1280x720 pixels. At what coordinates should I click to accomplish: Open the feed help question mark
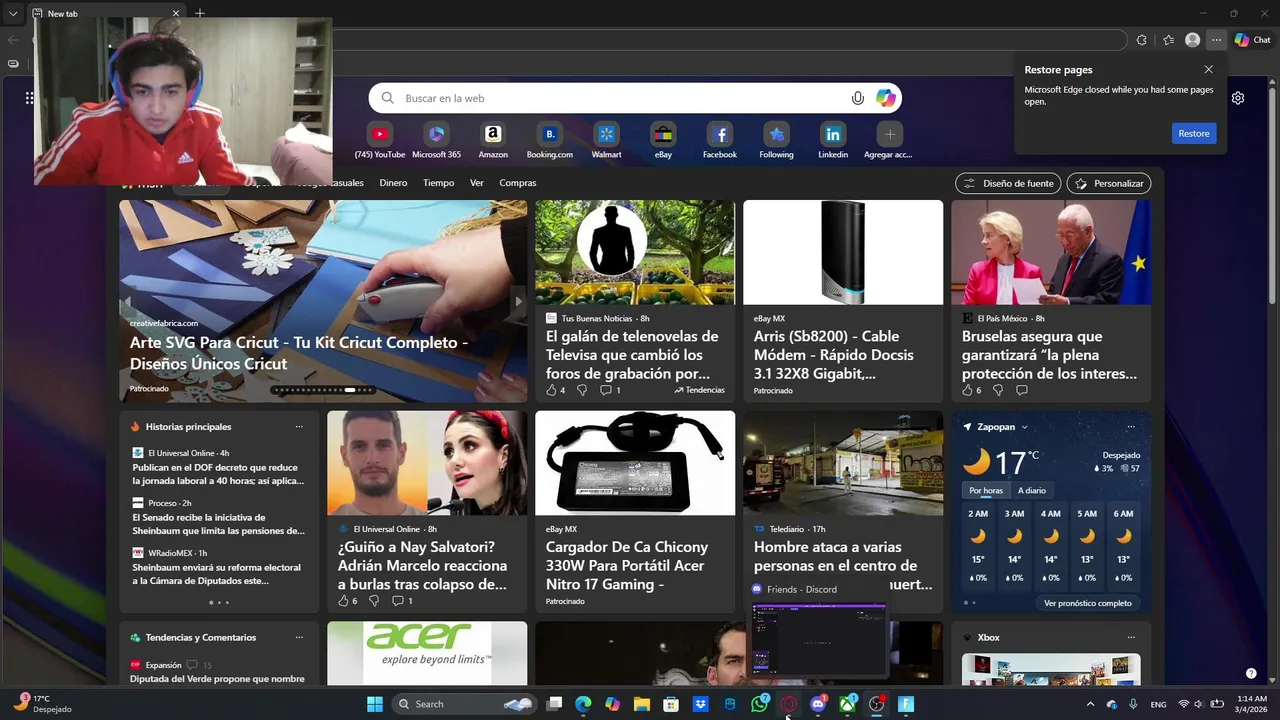(1250, 673)
